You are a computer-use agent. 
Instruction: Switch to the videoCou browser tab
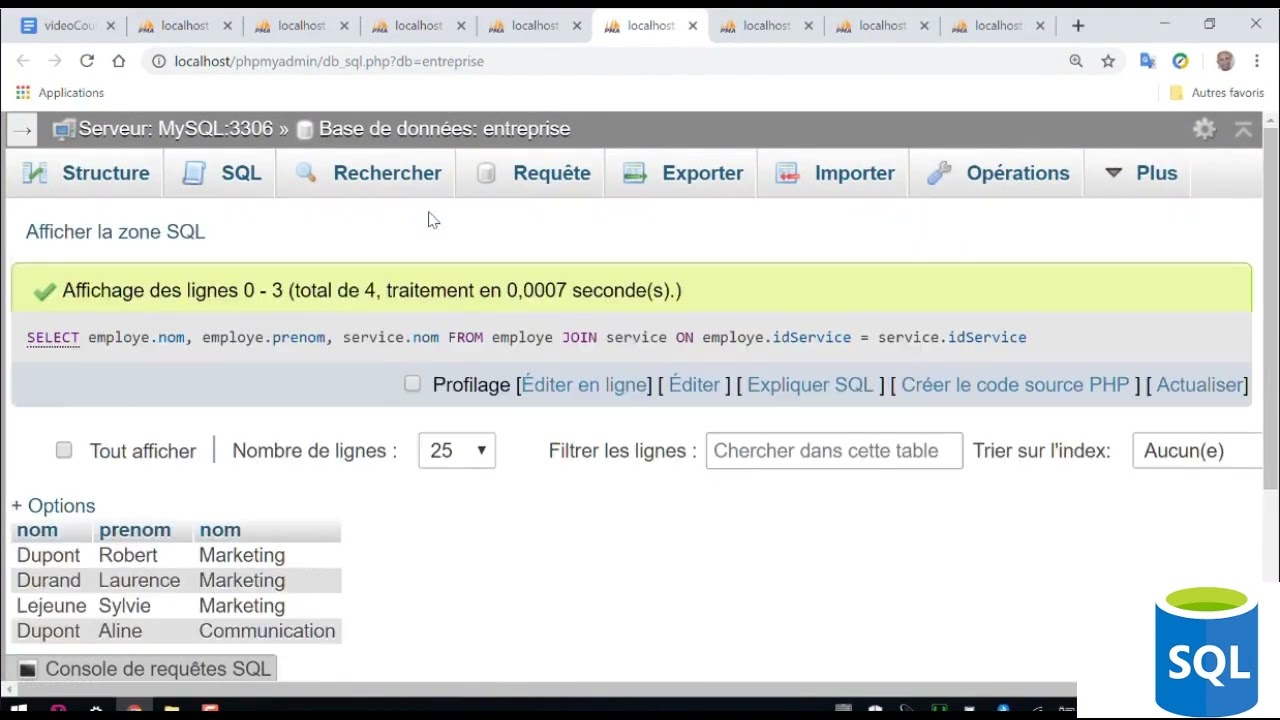pos(68,26)
